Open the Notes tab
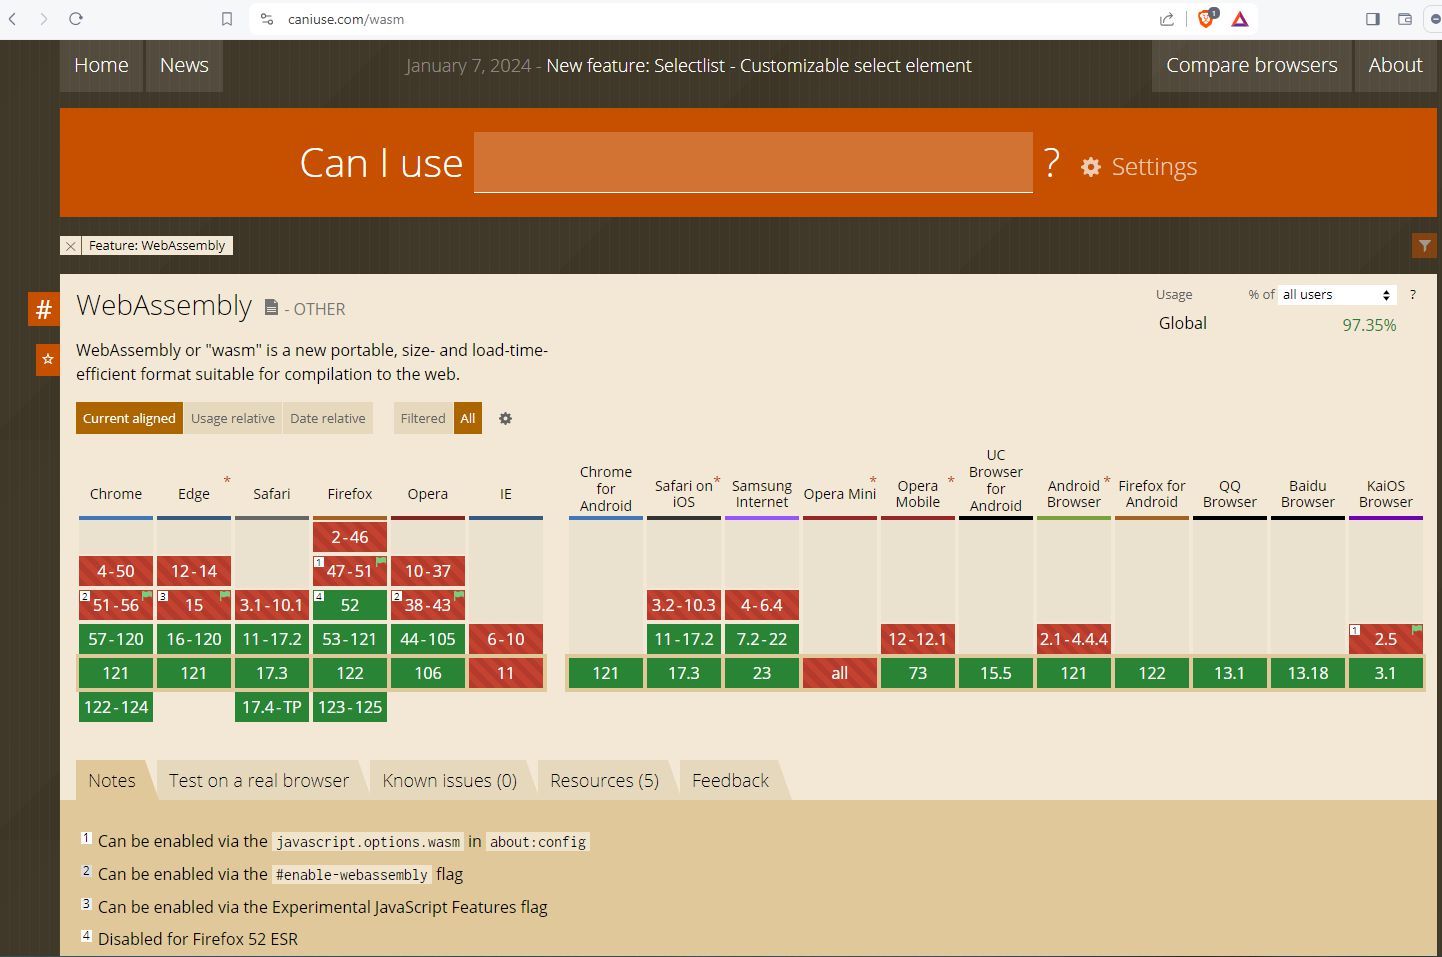1442x957 pixels. tap(112, 781)
